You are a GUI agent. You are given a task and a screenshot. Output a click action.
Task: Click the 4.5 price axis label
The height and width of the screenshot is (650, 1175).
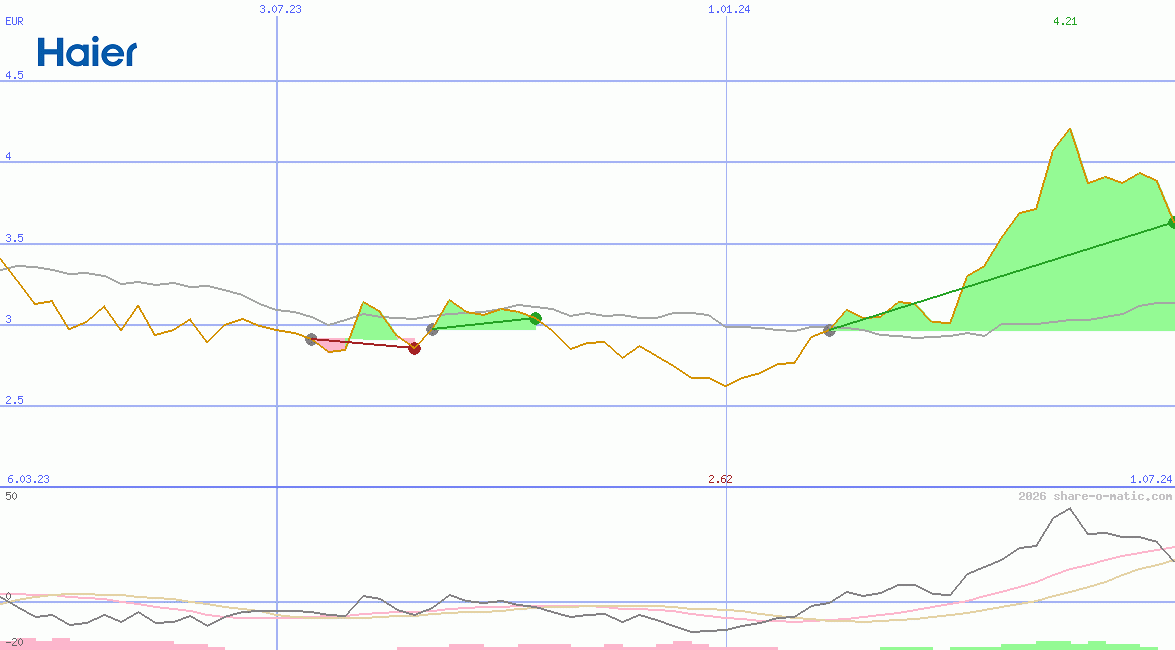tap(14, 75)
